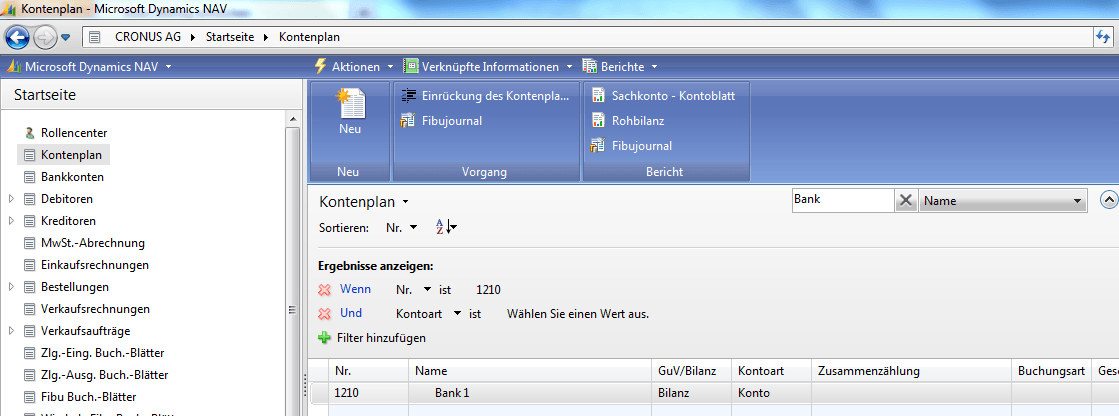1119x416 pixels.
Task: Click Kontenplan in the address breadcrumb
Action: (309, 36)
